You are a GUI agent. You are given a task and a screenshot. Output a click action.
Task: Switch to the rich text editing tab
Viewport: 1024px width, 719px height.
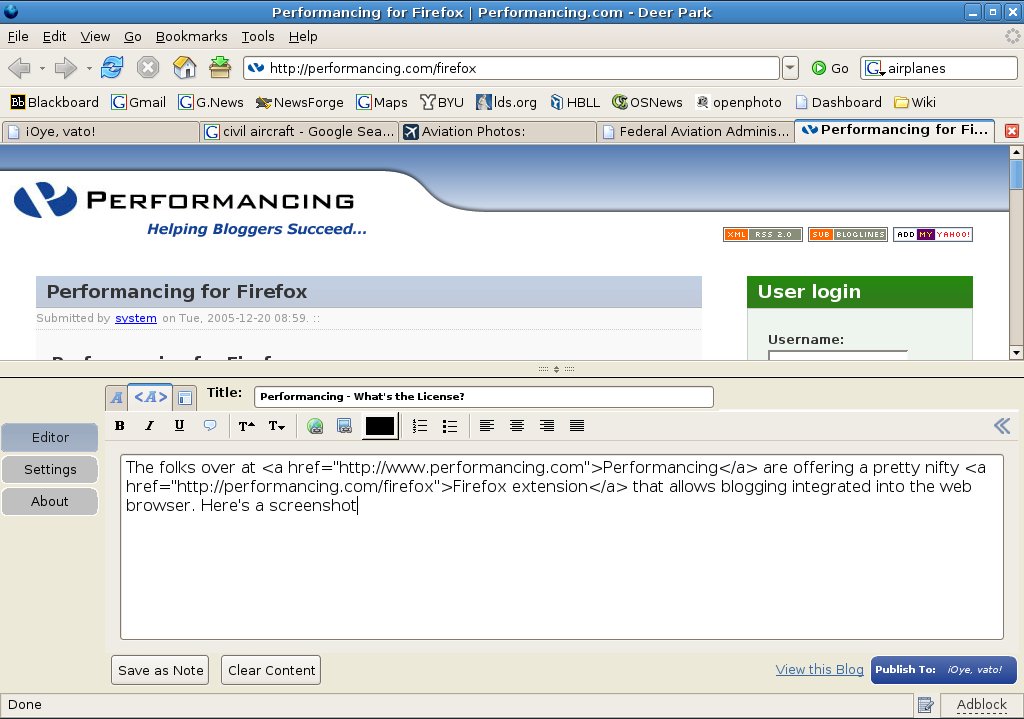click(117, 398)
